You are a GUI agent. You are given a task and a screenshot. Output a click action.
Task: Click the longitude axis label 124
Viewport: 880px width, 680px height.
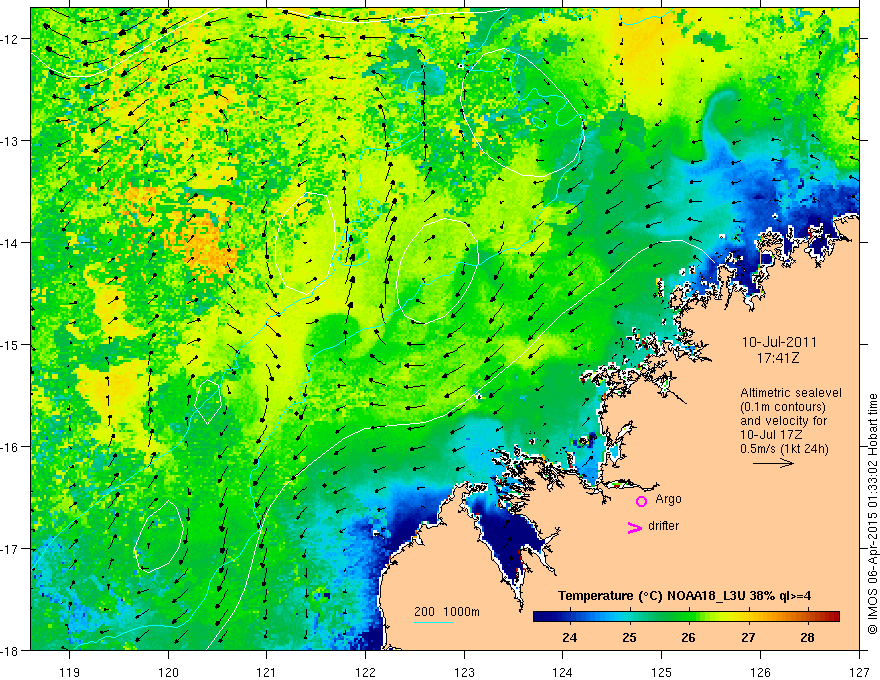click(x=563, y=672)
